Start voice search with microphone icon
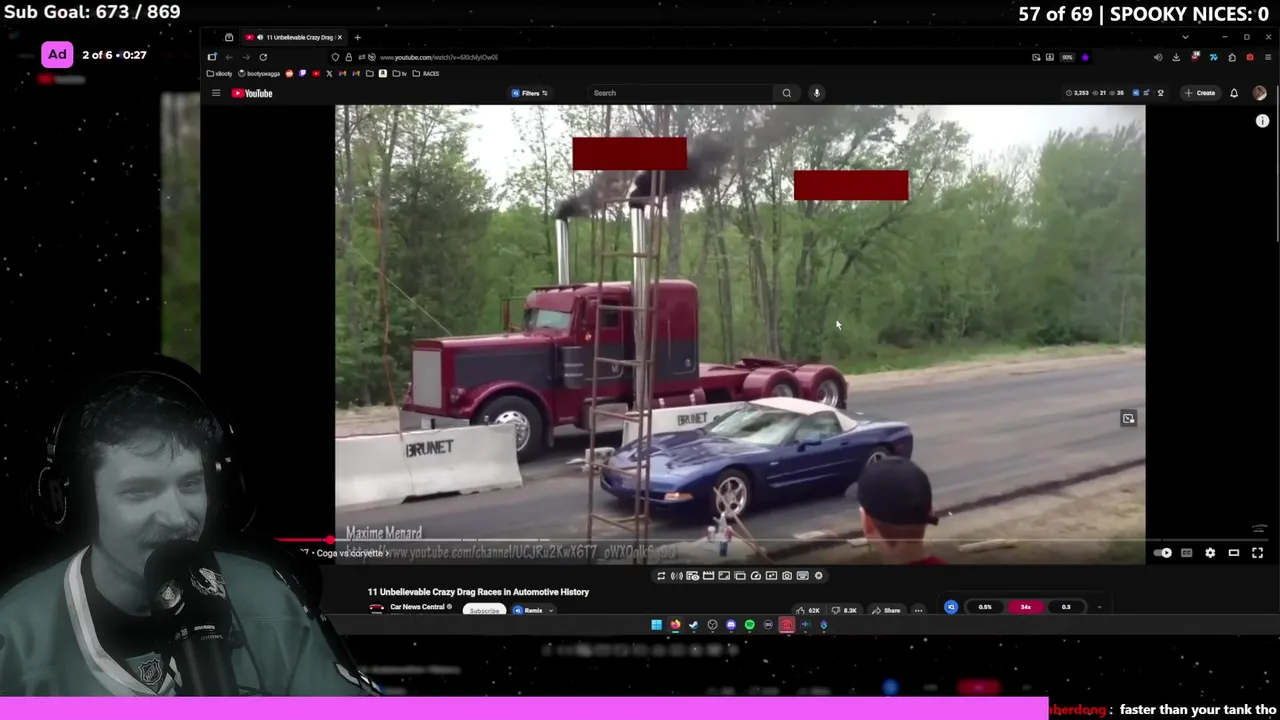 [816, 93]
